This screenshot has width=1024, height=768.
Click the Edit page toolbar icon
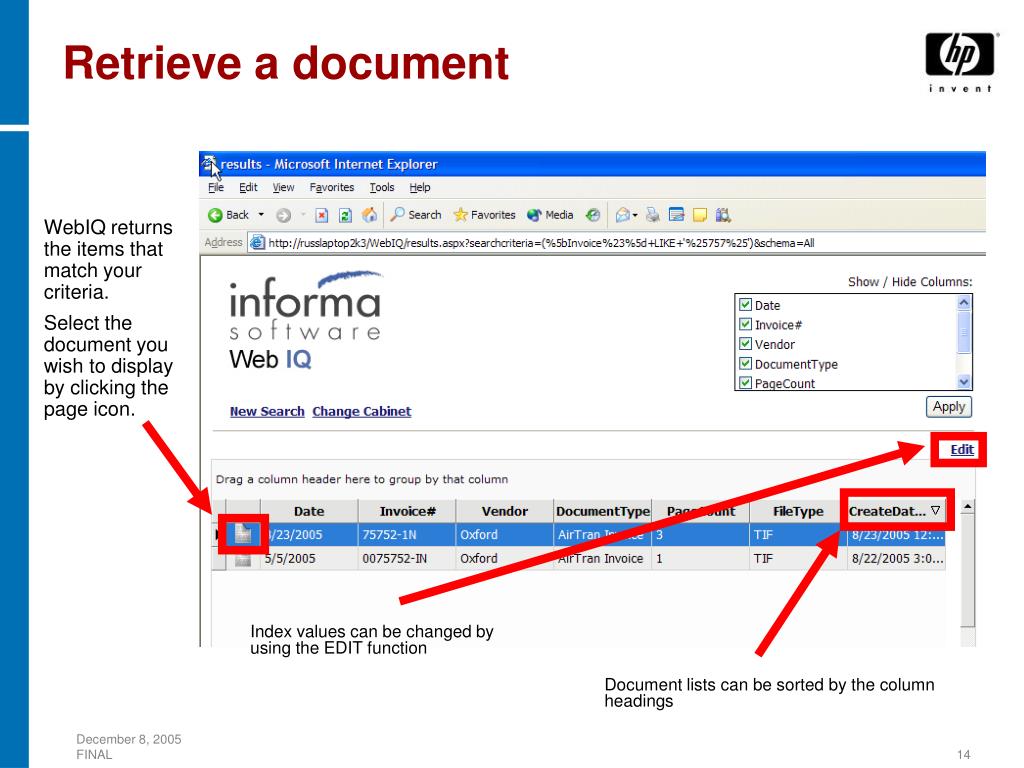click(x=677, y=214)
